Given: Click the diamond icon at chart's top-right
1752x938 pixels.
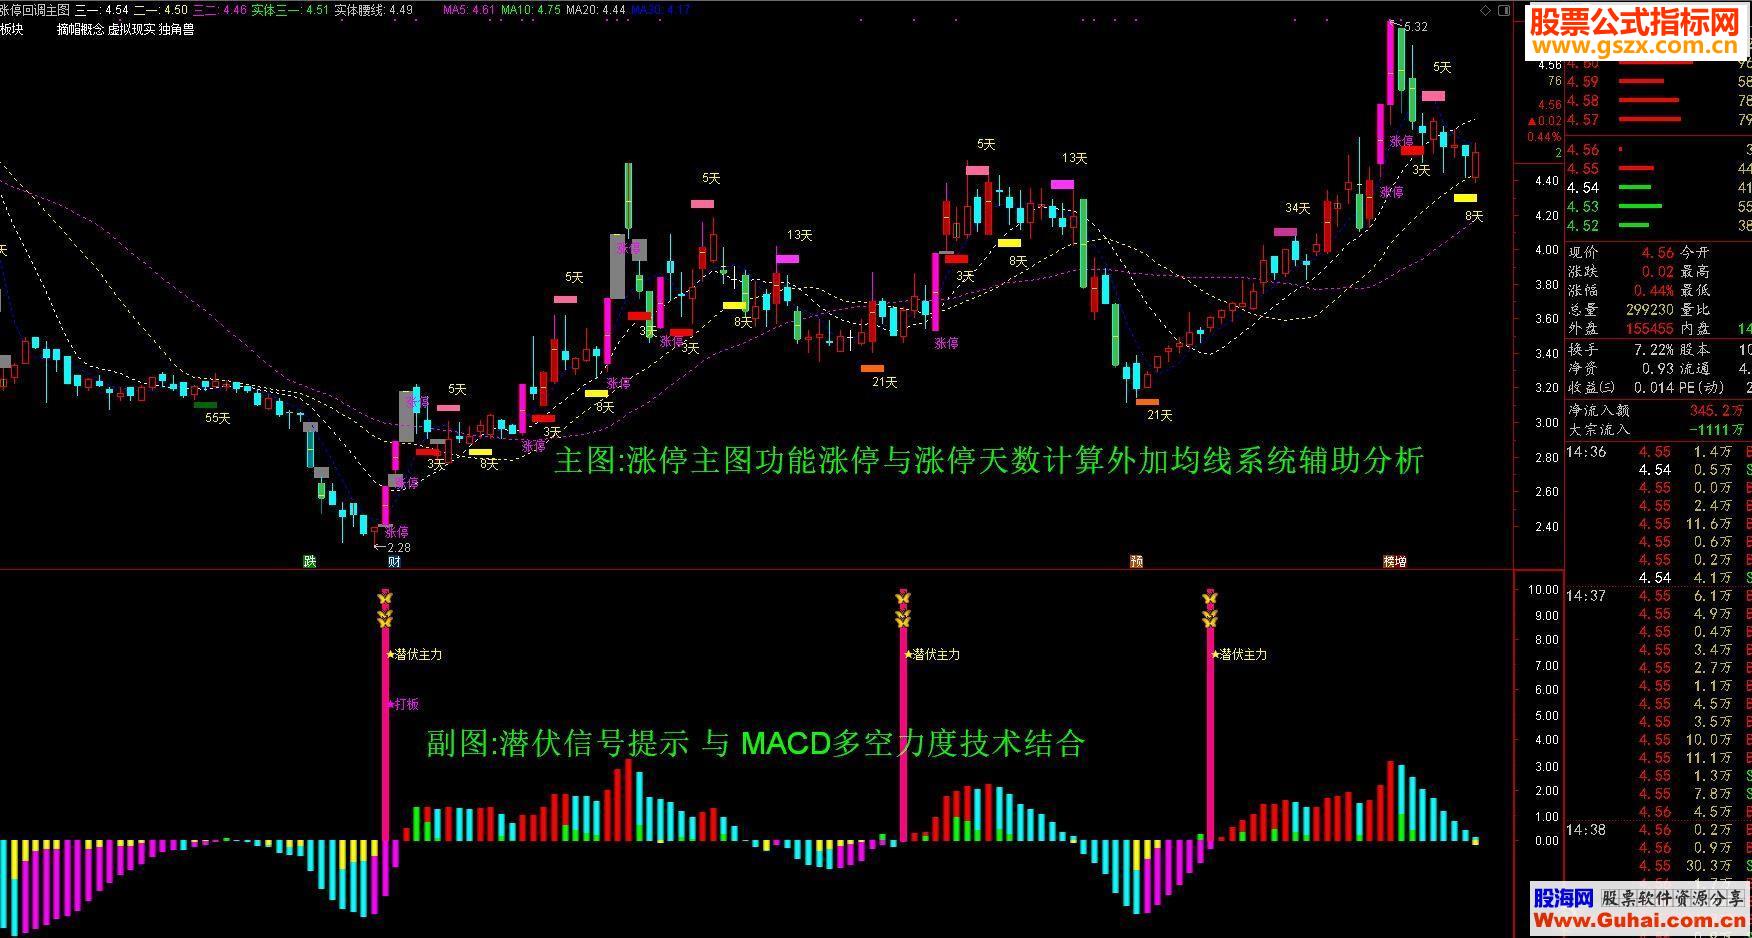Looking at the screenshot, I should (x=1486, y=9).
